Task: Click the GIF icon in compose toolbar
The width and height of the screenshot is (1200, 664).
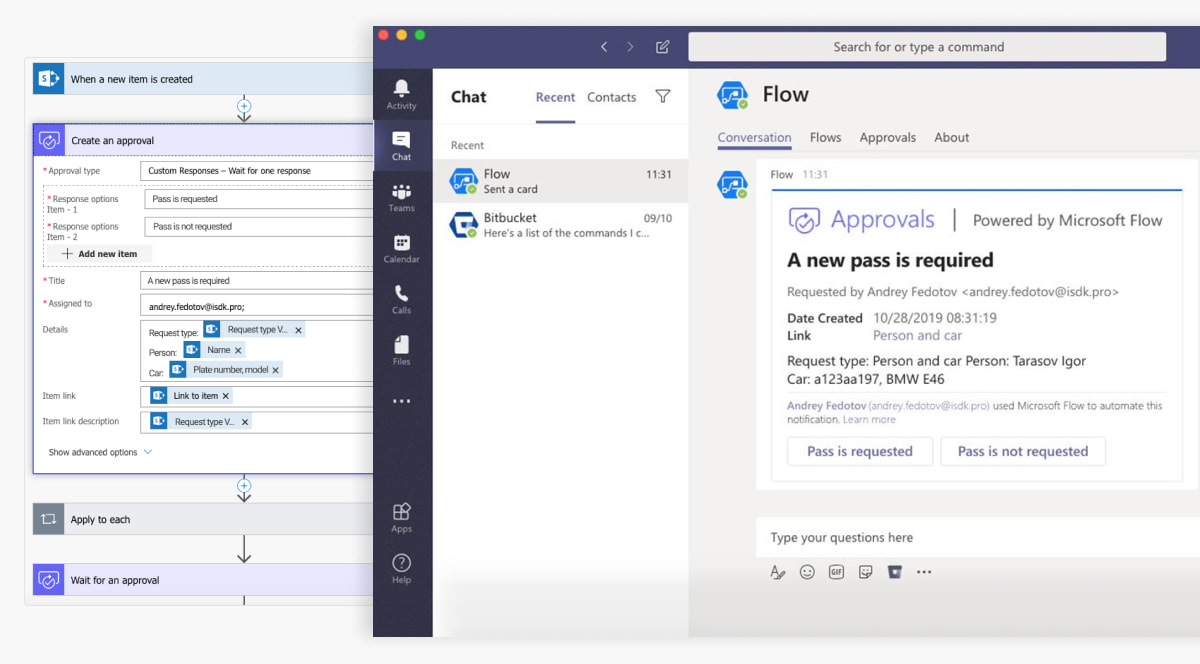Action: click(x=836, y=572)
